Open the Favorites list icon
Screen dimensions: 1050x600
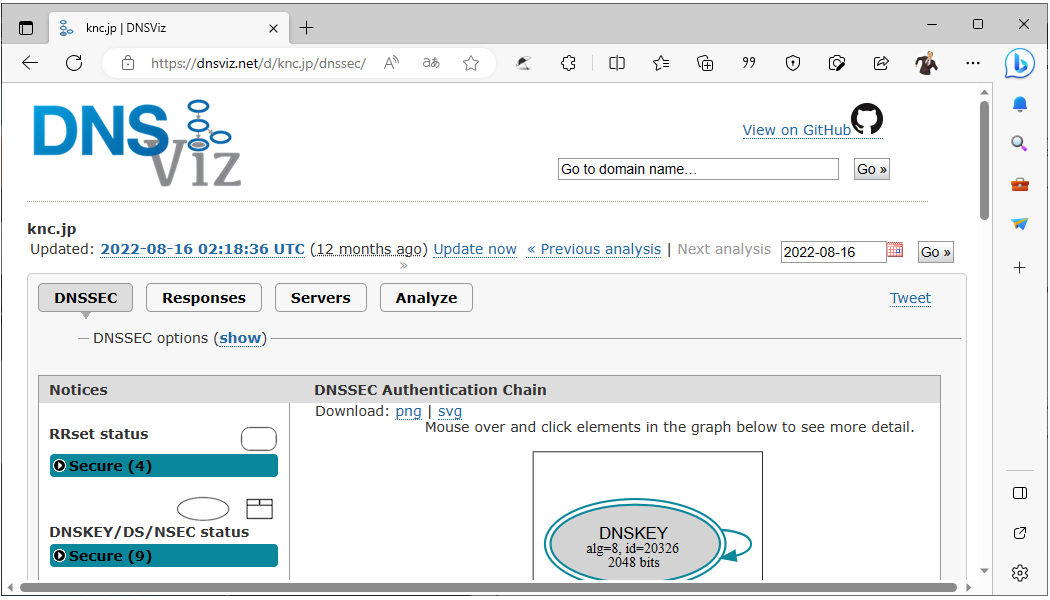tap(661, 63)
